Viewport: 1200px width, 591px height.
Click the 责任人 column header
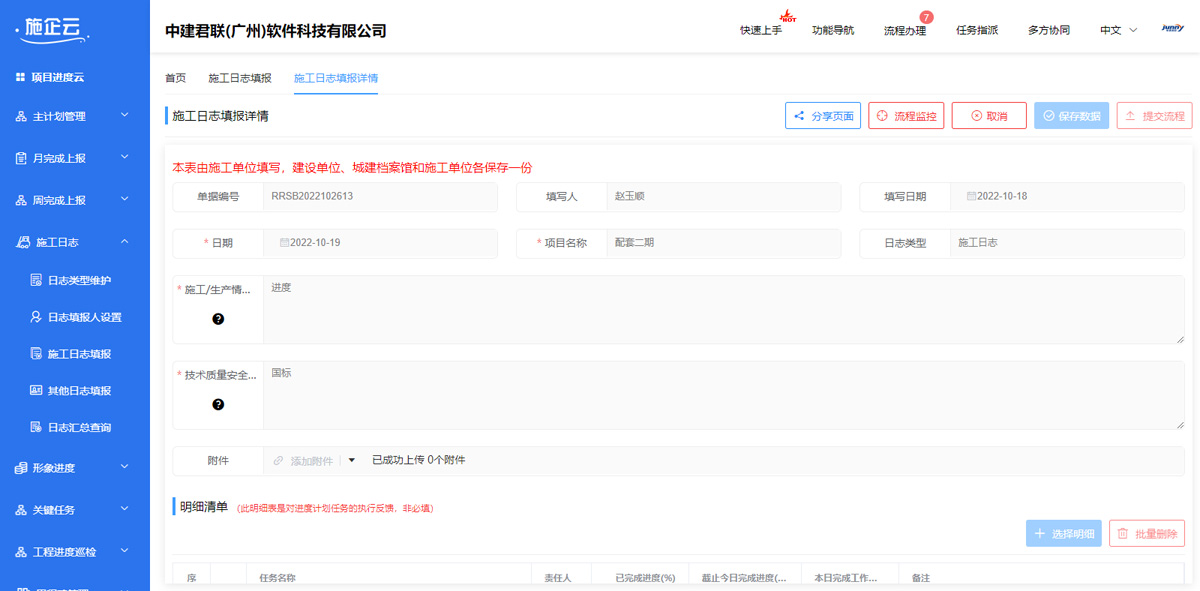coord(561,578)
